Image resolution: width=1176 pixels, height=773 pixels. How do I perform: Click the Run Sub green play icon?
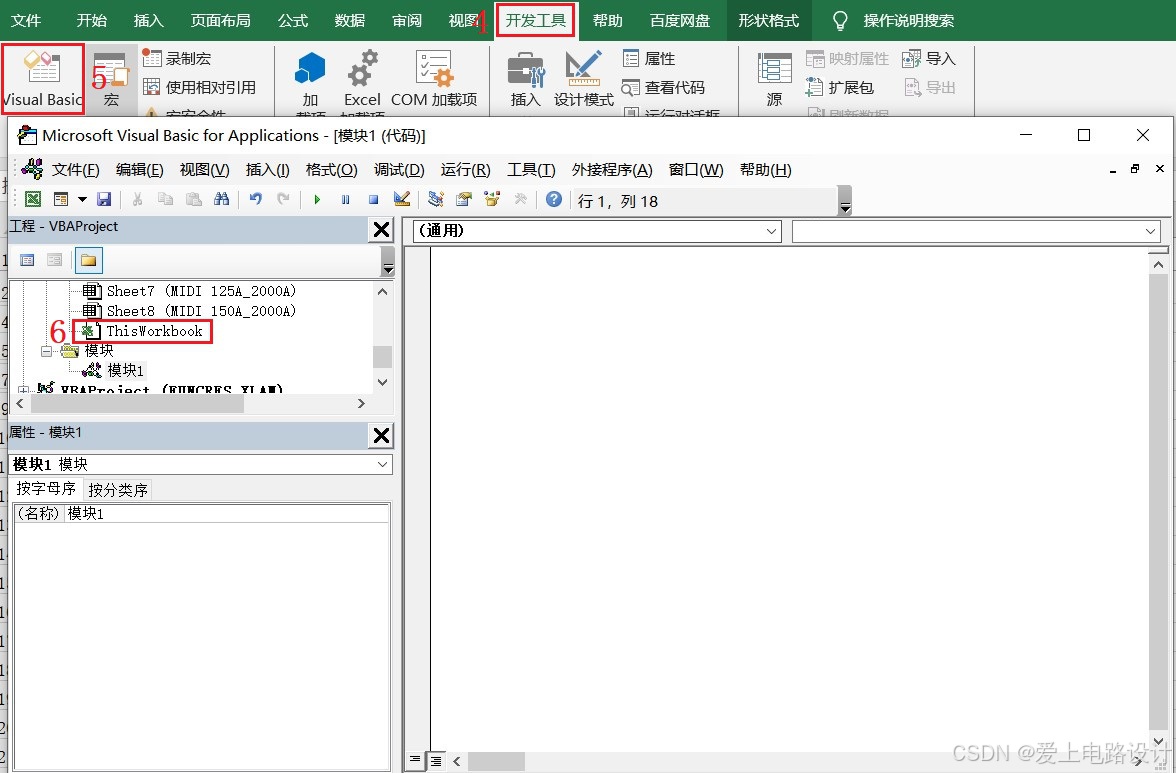click(317, 199)
